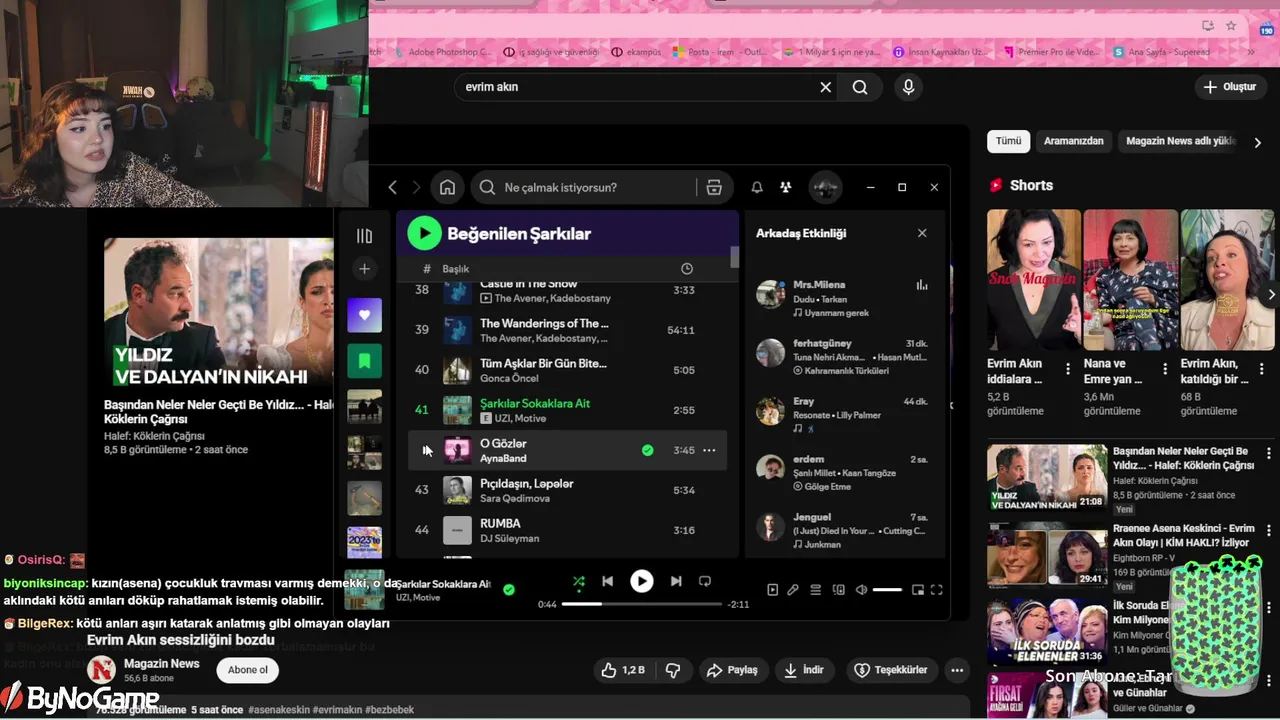Select Magazin News adlı filter chip
Viewport: 1280px width, 720px height.
[1180, 141]
